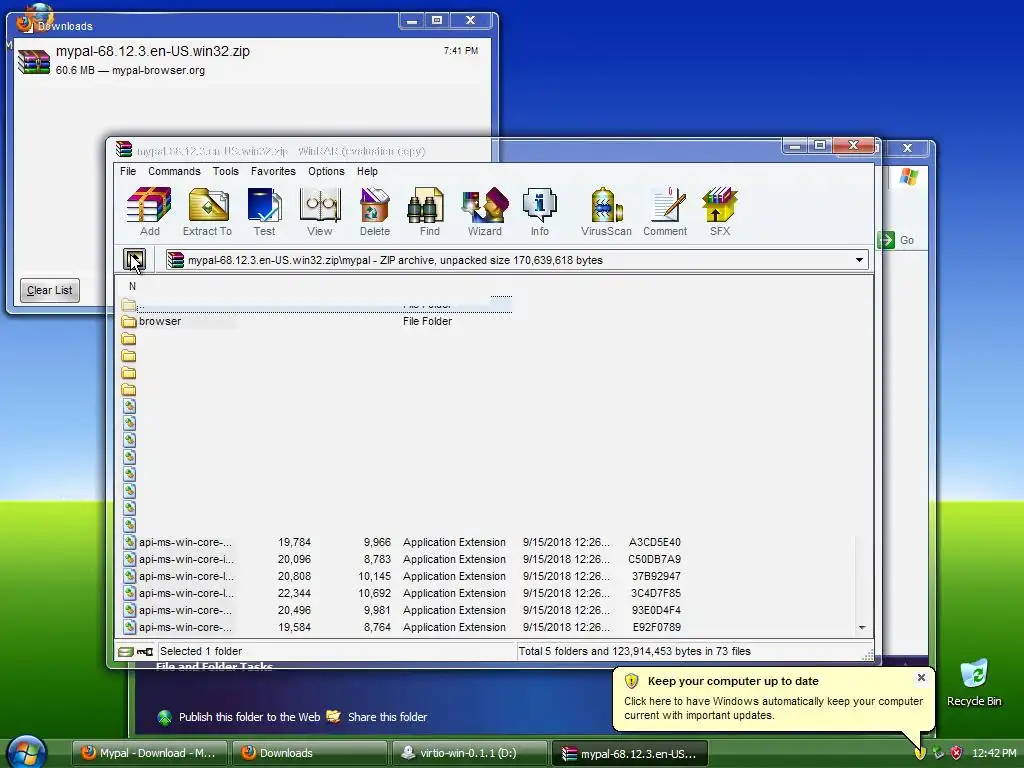Viewport: 1024px width, 768px height.
Task: Click the parent folder '..' icon
Action: pyautogui.click(x=129, y=304)
